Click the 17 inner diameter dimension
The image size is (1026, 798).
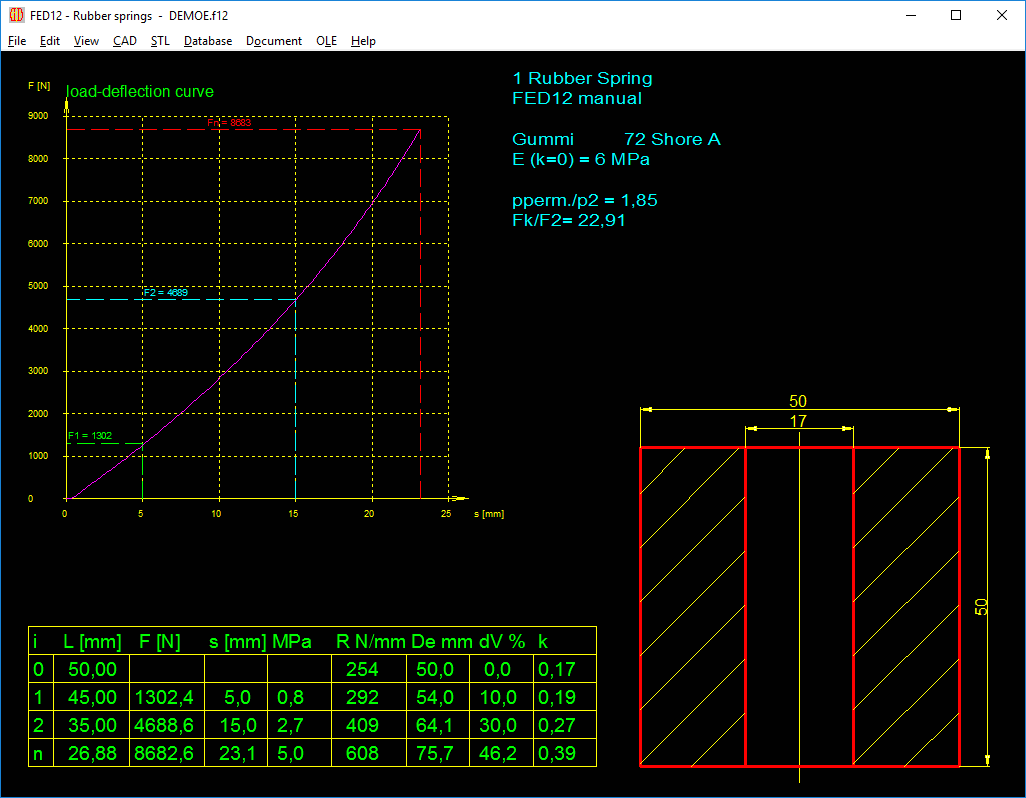798,422
